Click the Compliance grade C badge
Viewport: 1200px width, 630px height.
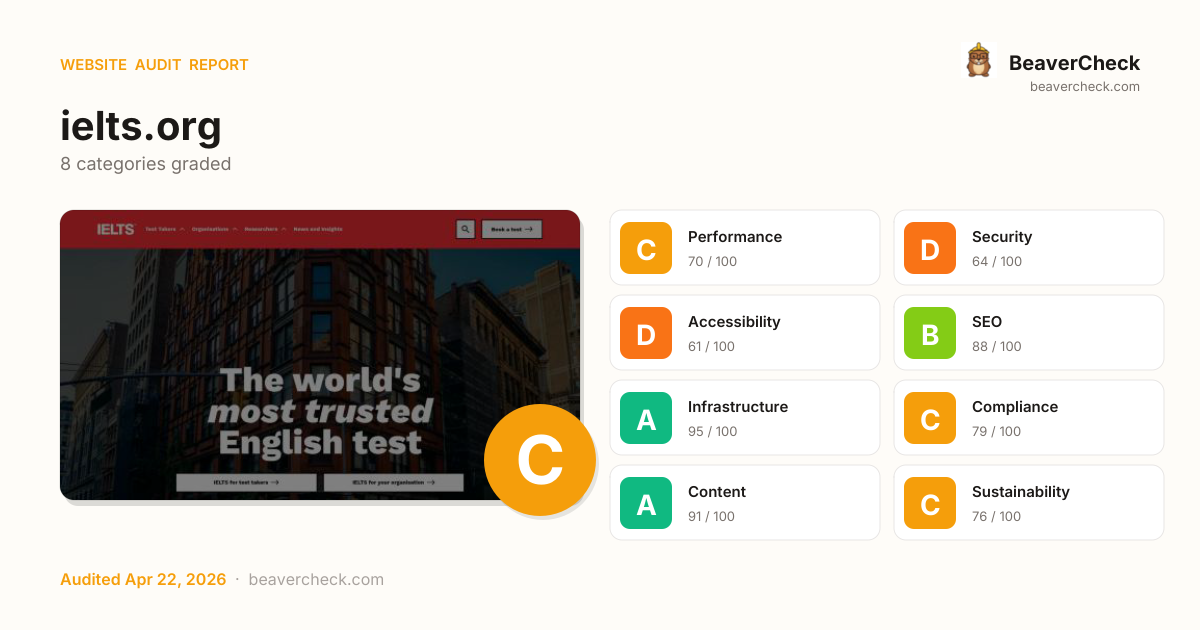(930, 418)
